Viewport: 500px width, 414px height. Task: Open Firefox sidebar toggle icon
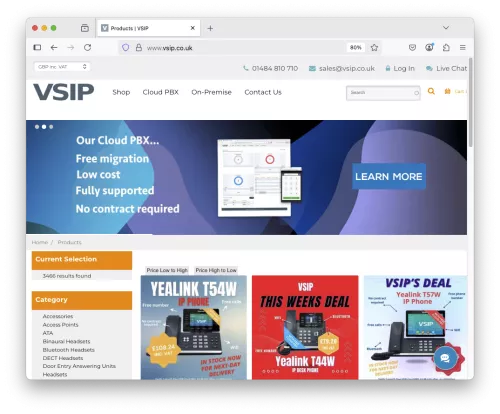point(37,47)
